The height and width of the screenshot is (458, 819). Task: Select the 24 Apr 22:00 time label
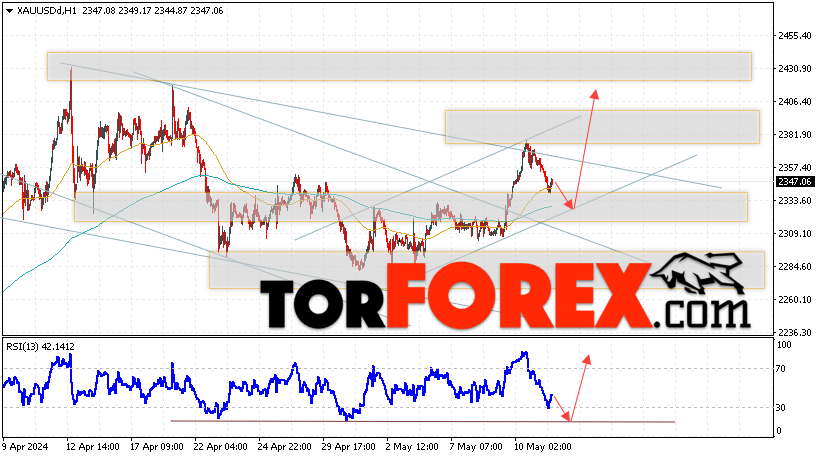pyautogui.click(x=284, y=447)
